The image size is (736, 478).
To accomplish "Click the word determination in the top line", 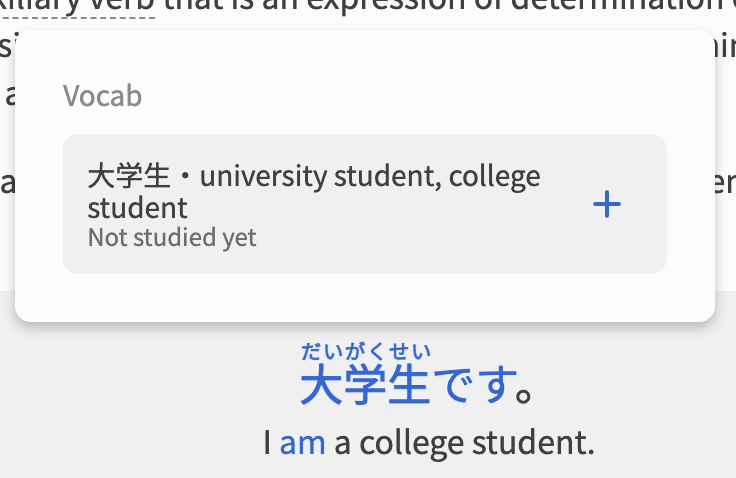I will pos(620,5).
